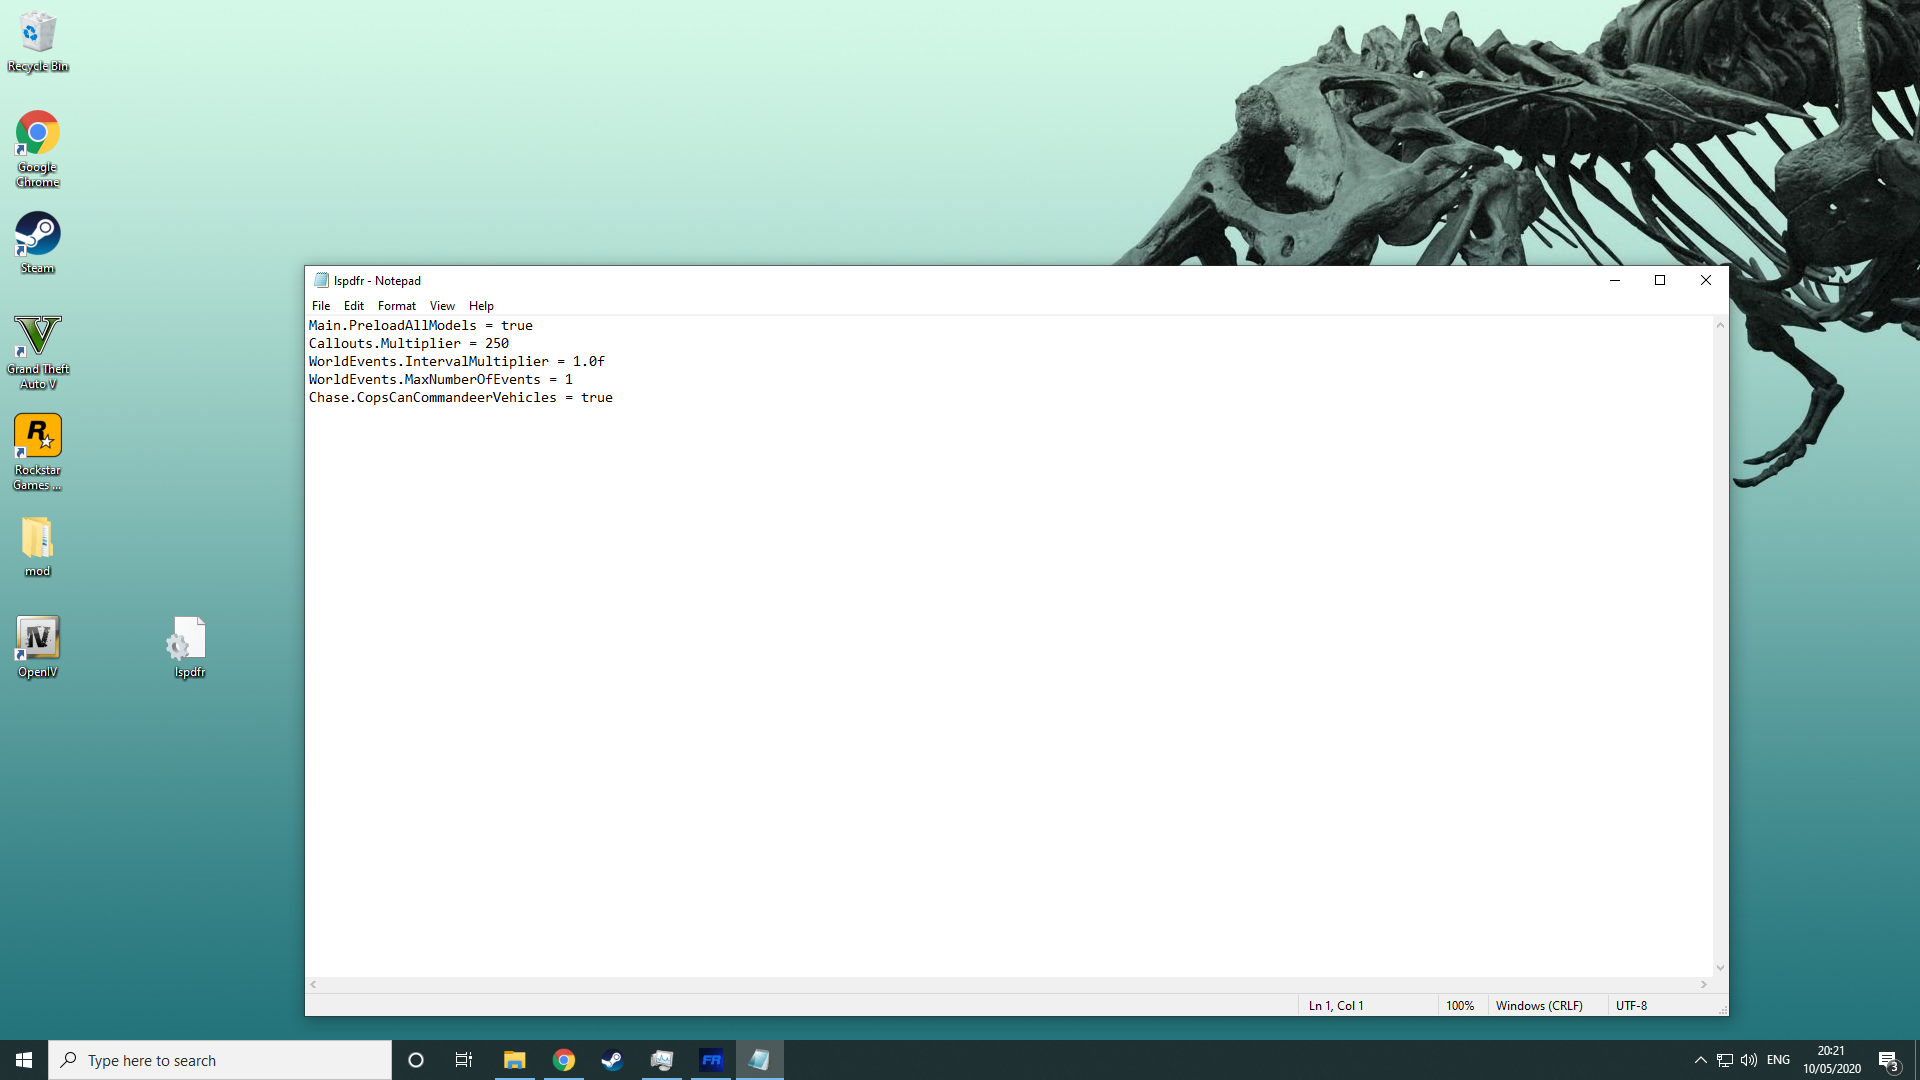
Task: Switch the ENG input language indicator
Action: coord(1778,1060)
